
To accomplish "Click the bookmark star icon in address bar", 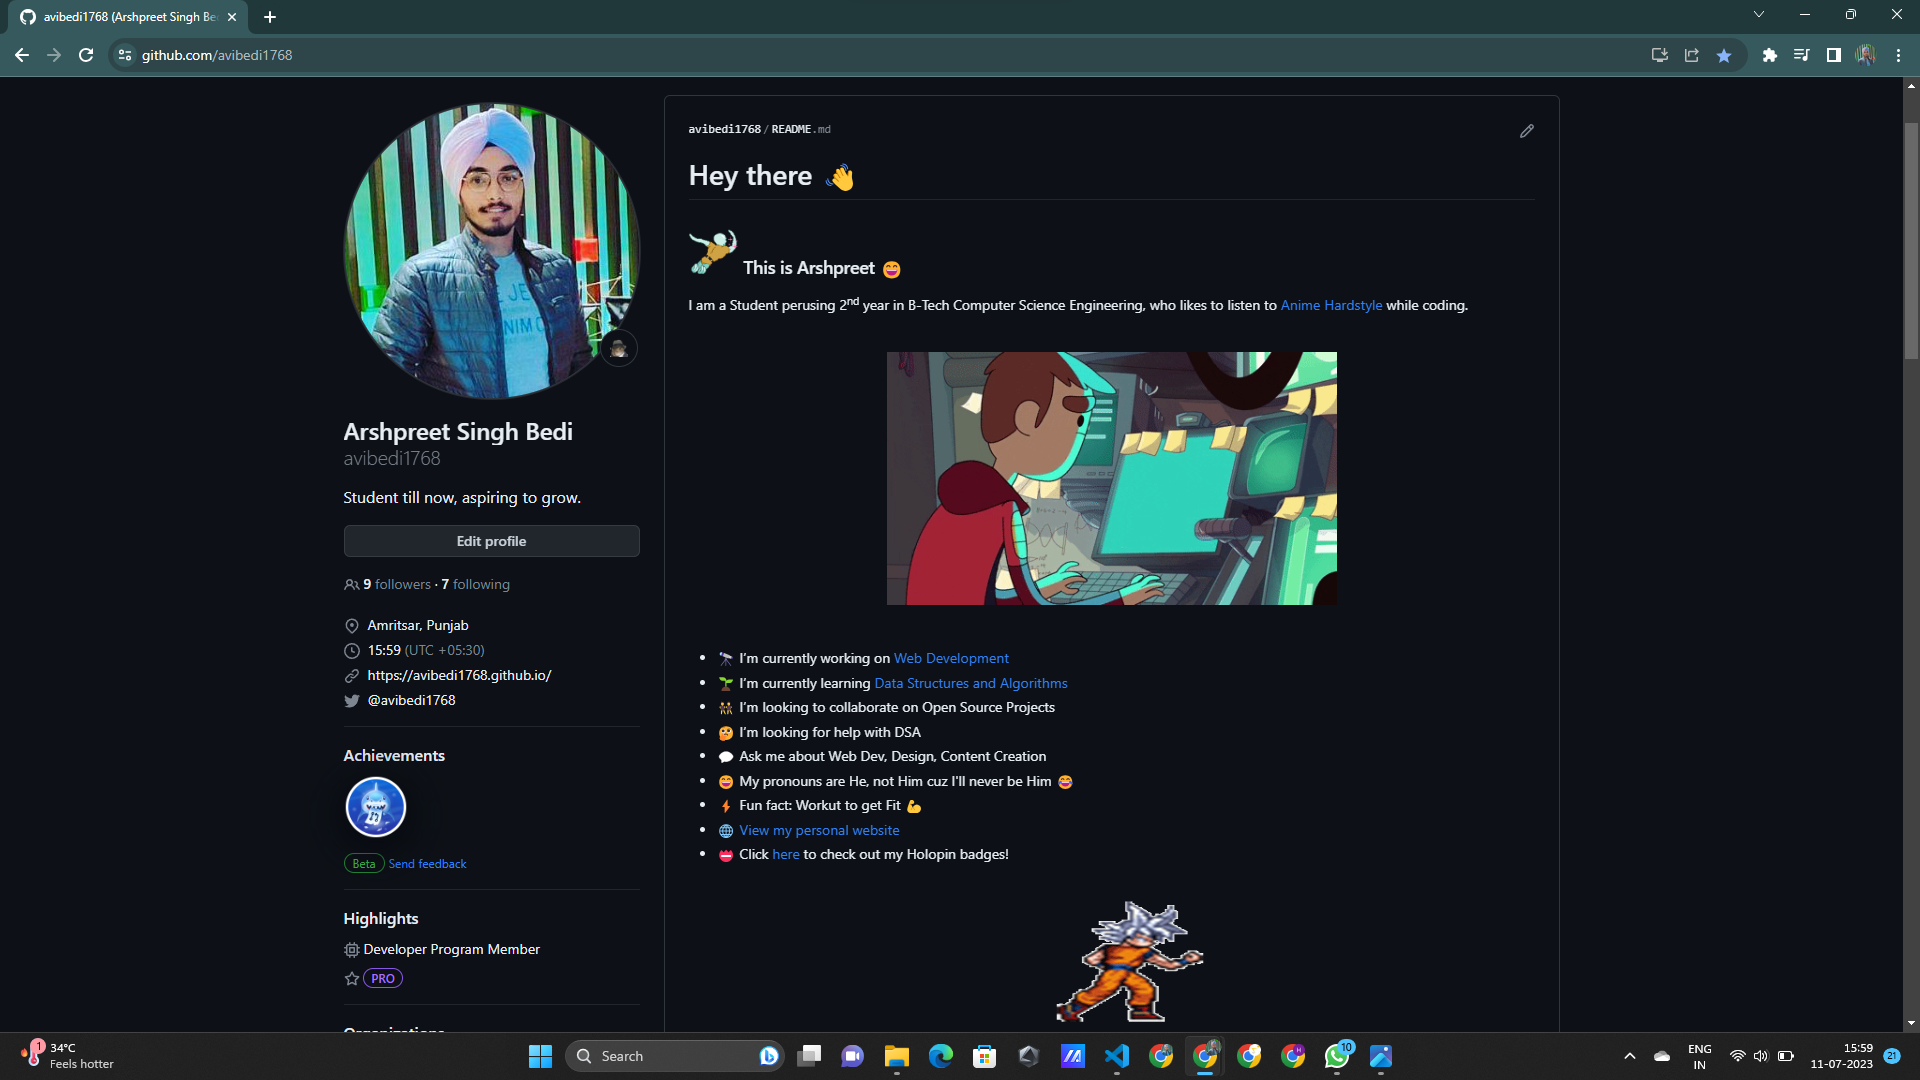I will (1724, 56).
